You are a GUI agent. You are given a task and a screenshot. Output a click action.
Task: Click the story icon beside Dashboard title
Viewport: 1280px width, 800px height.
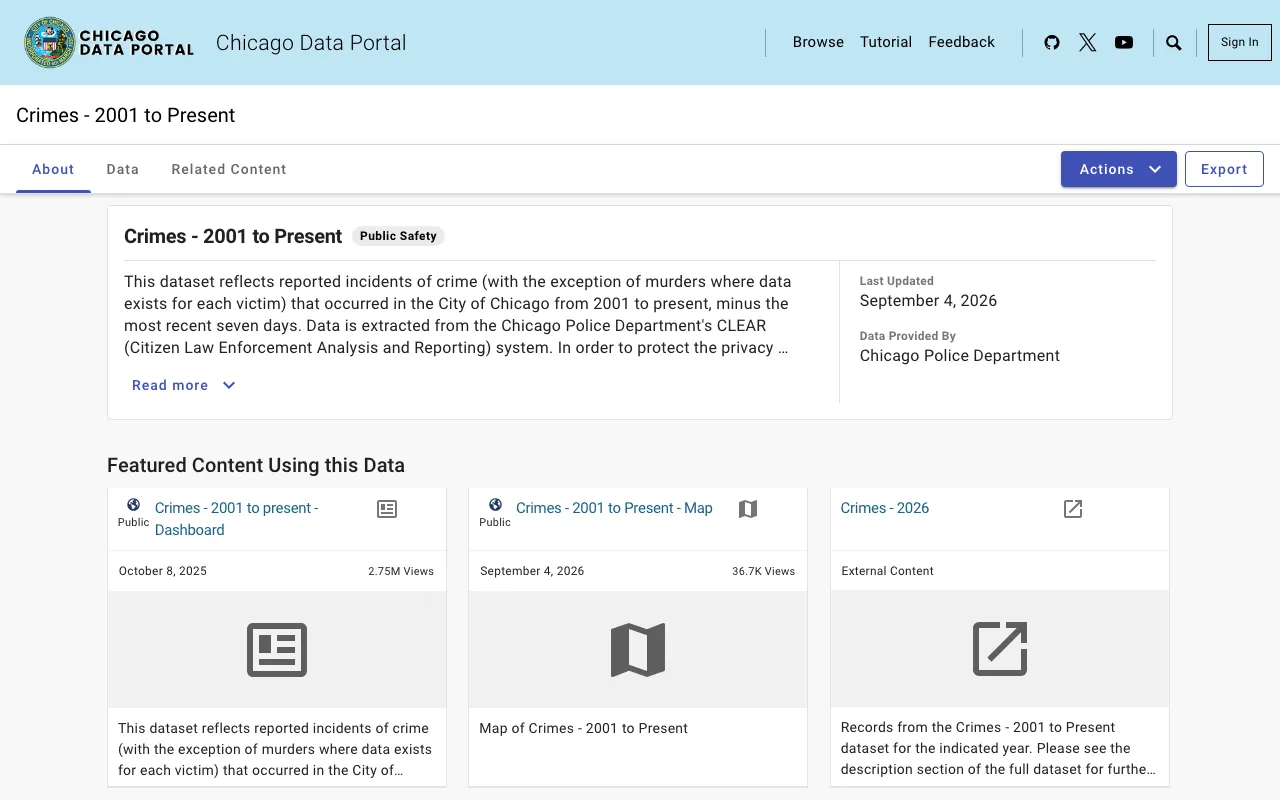[x=387, y=509]
